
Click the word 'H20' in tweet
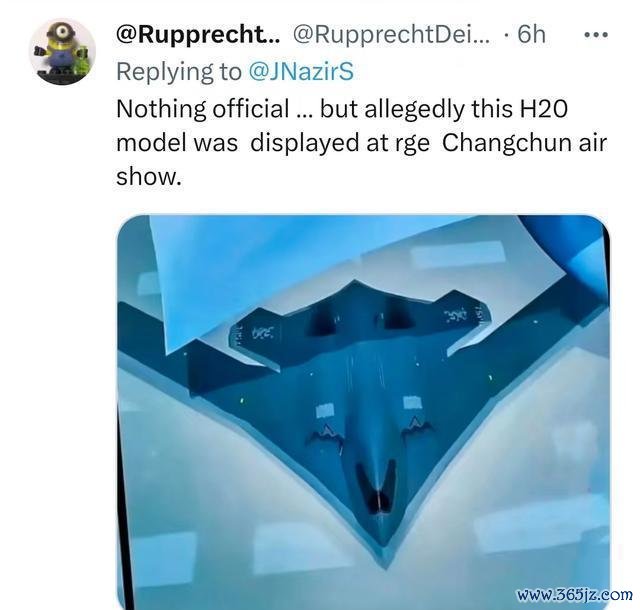point(543,109)
